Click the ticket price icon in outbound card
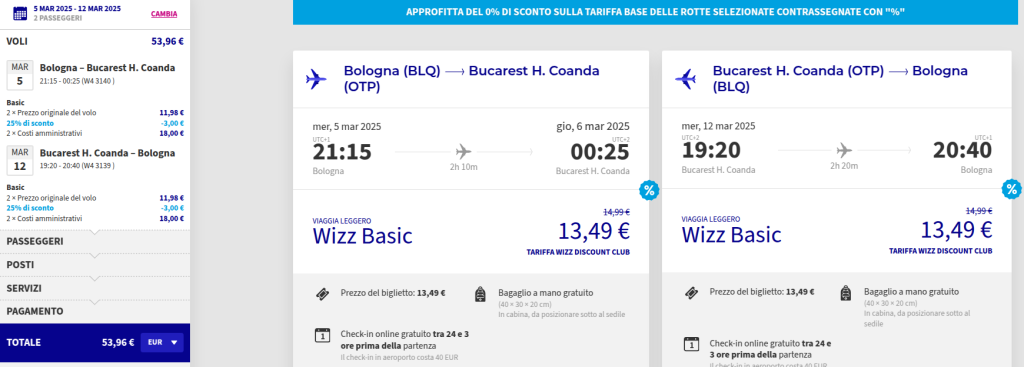Screen dimensions: 1024x367 pos(322,295)
